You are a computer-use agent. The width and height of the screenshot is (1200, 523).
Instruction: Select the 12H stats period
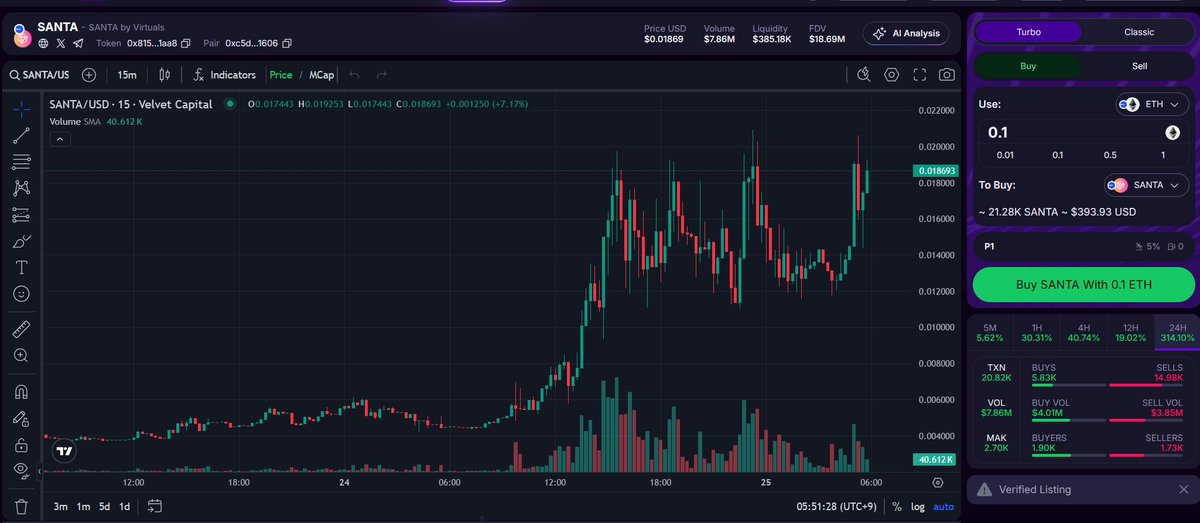coord(1131,333)
